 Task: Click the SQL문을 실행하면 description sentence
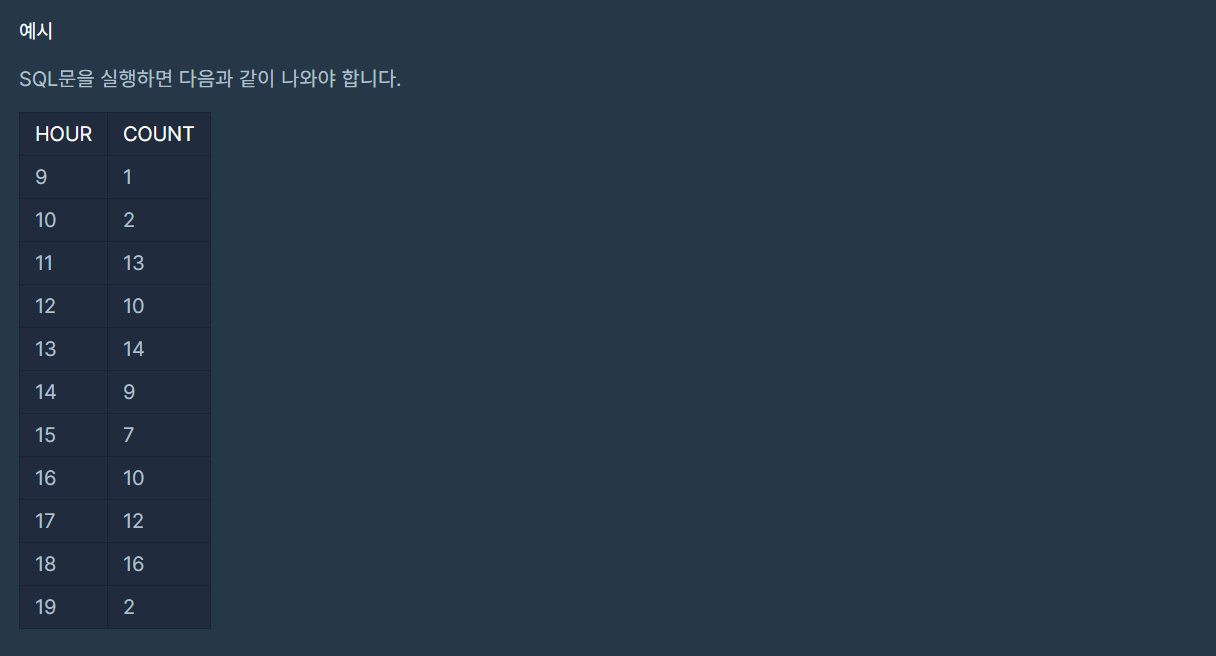click(x=210, y=79)
